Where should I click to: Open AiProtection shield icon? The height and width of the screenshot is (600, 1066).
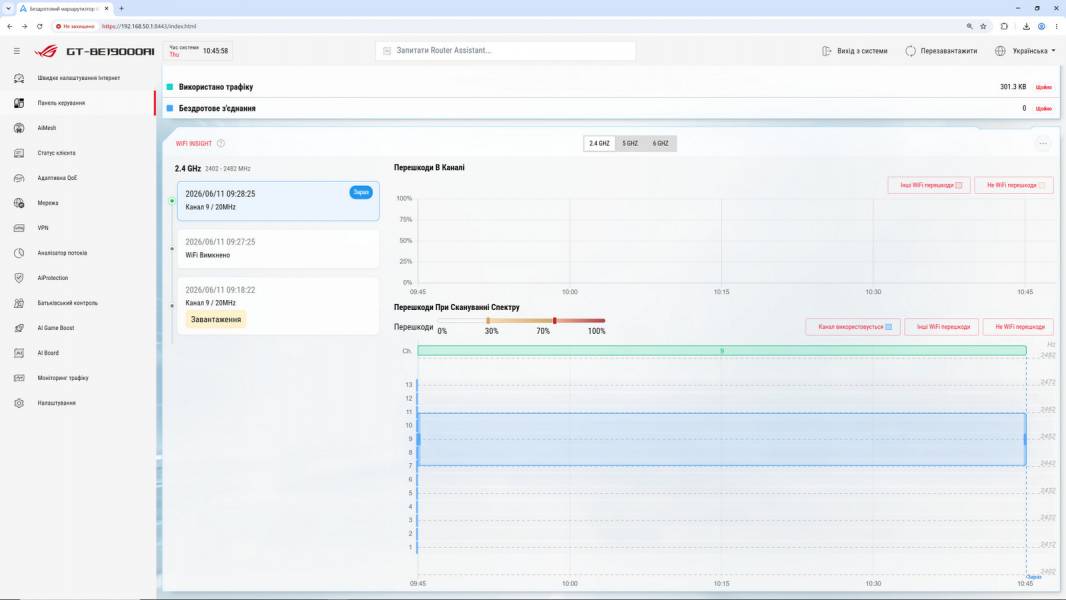(x=19, y=278)
